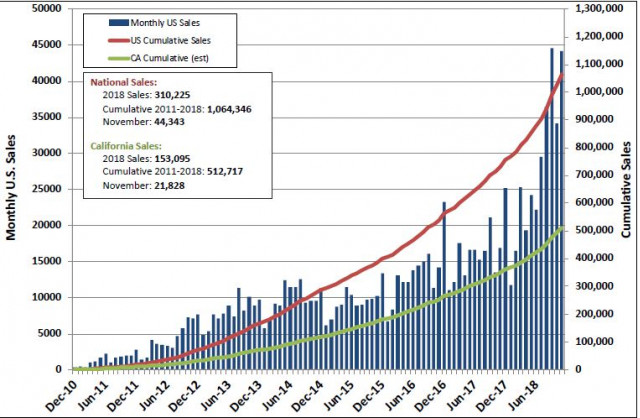Screen dimensions: 640x418
Task: Click the right axis label 500,000
Action: (x=594, y=230)
